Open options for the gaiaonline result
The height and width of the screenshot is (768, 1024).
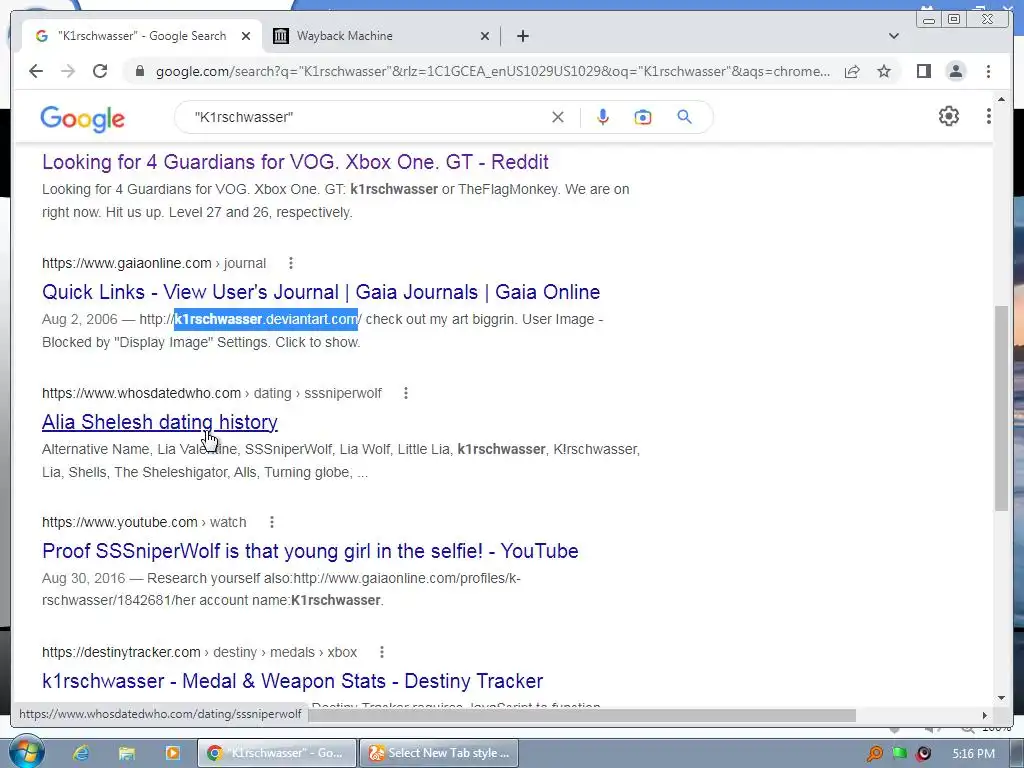tap(291, 263)
